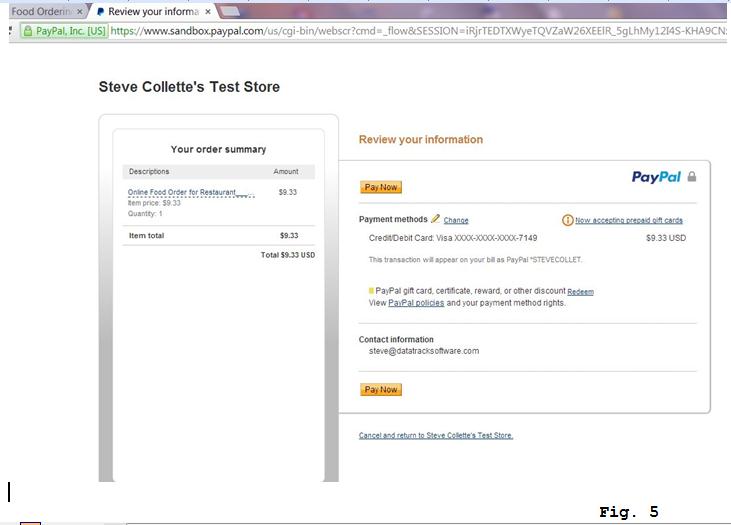Click the Descriptions column header

[x=149, y=172]
